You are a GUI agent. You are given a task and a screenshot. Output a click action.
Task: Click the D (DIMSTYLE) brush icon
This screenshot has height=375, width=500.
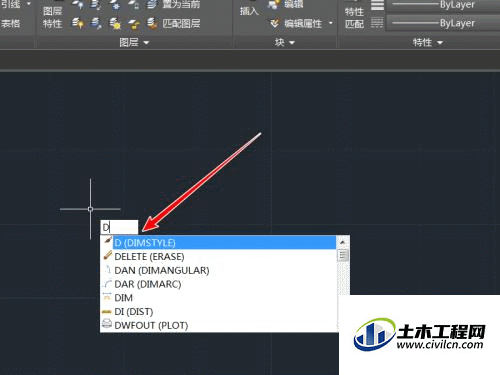107,240
